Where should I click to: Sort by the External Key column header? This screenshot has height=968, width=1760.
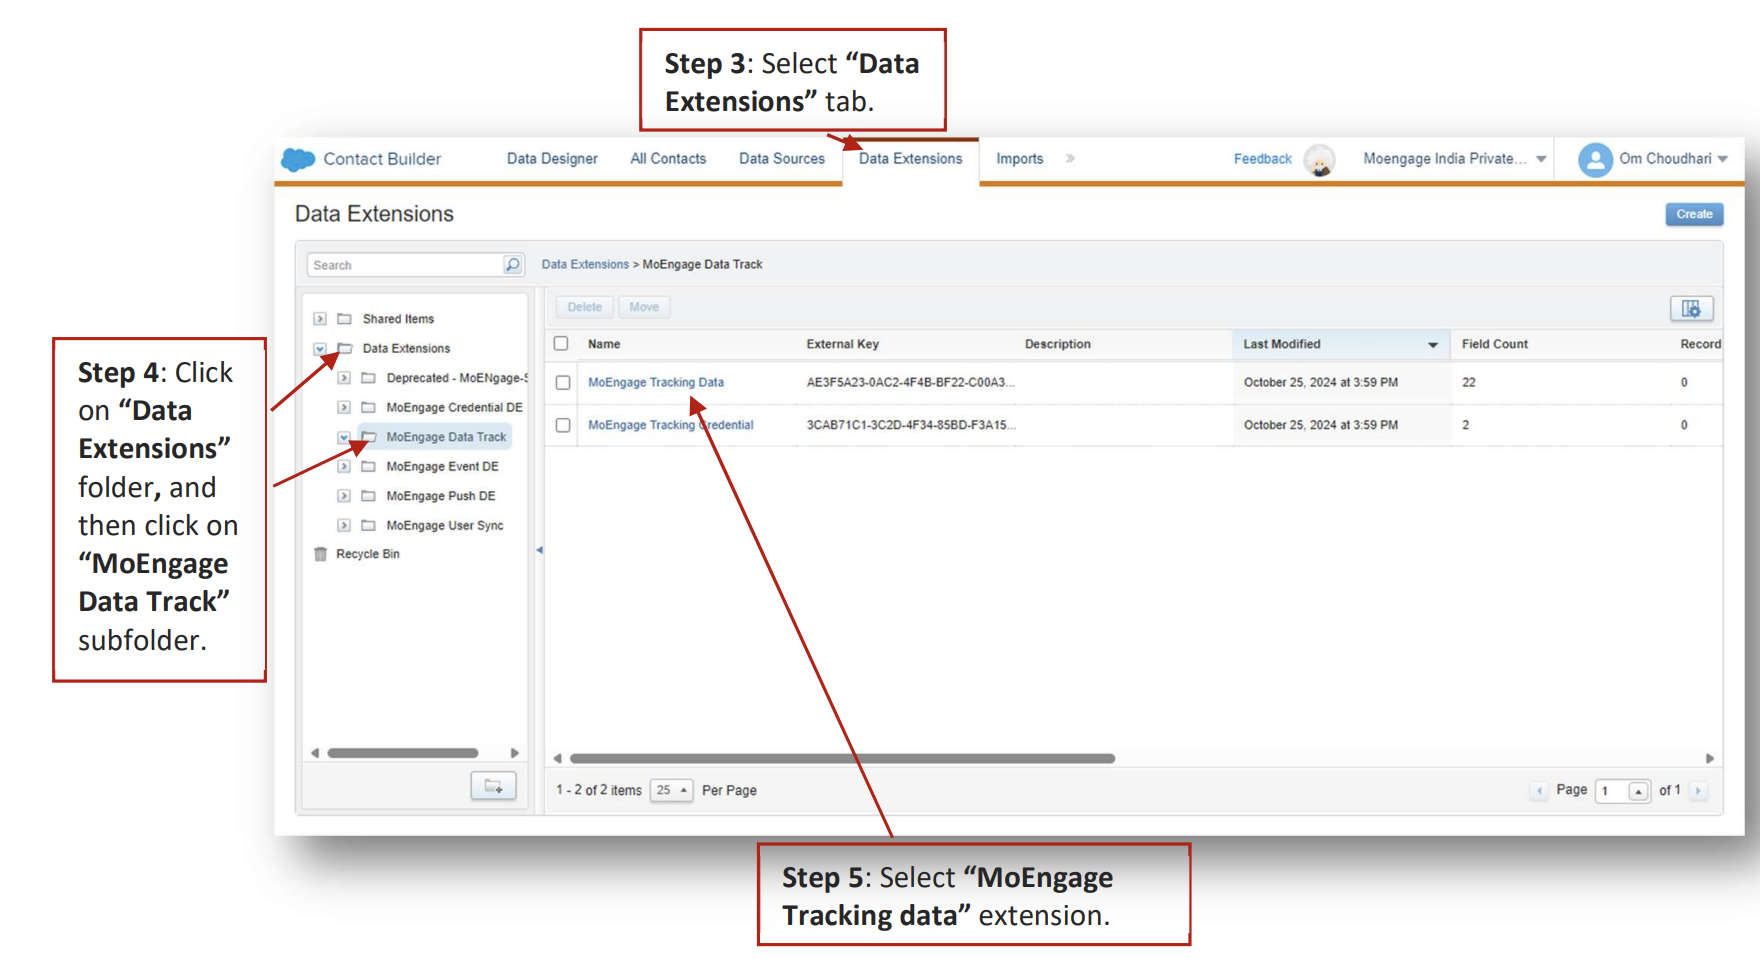point(843,344)
